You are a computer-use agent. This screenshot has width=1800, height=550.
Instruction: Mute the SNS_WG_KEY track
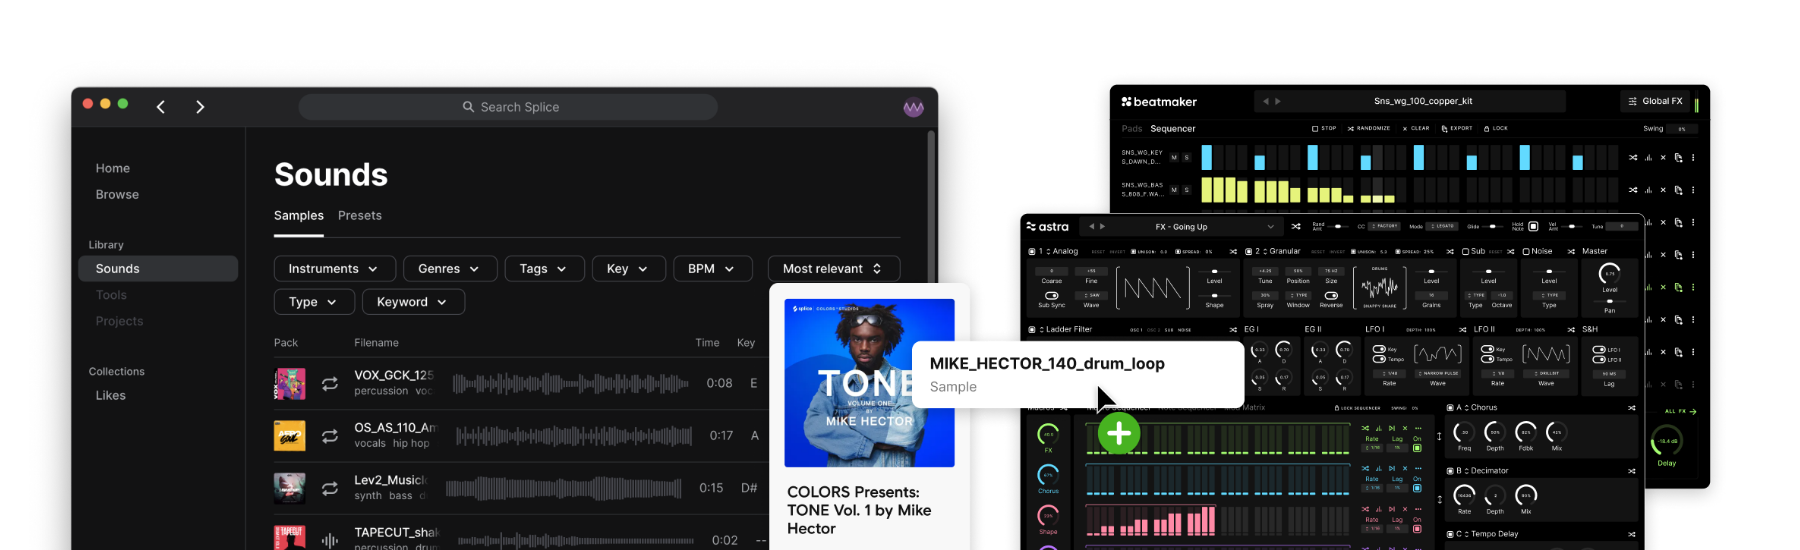coord(1174,157)
